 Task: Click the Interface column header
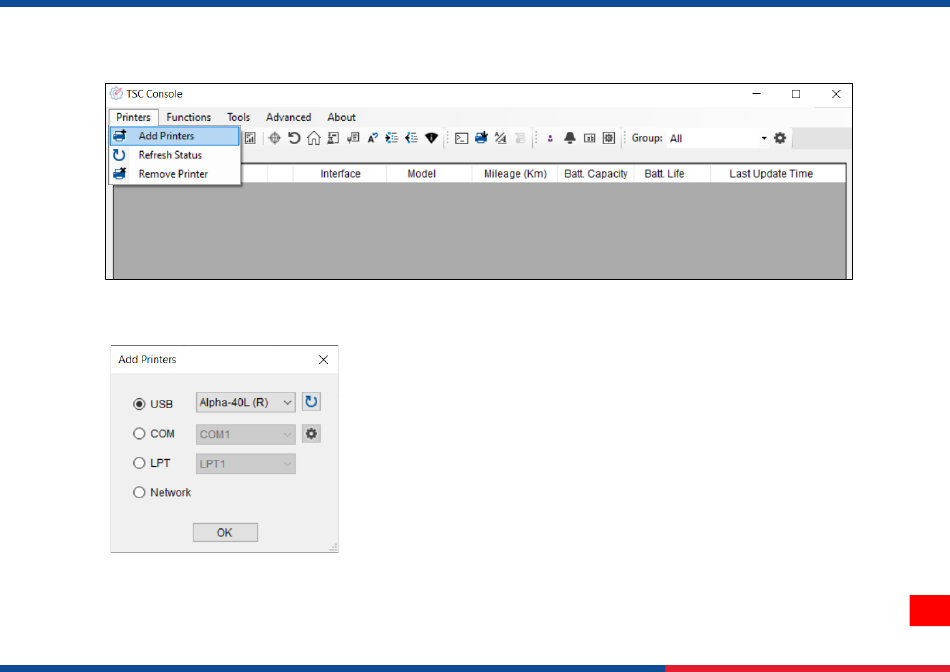340,174
